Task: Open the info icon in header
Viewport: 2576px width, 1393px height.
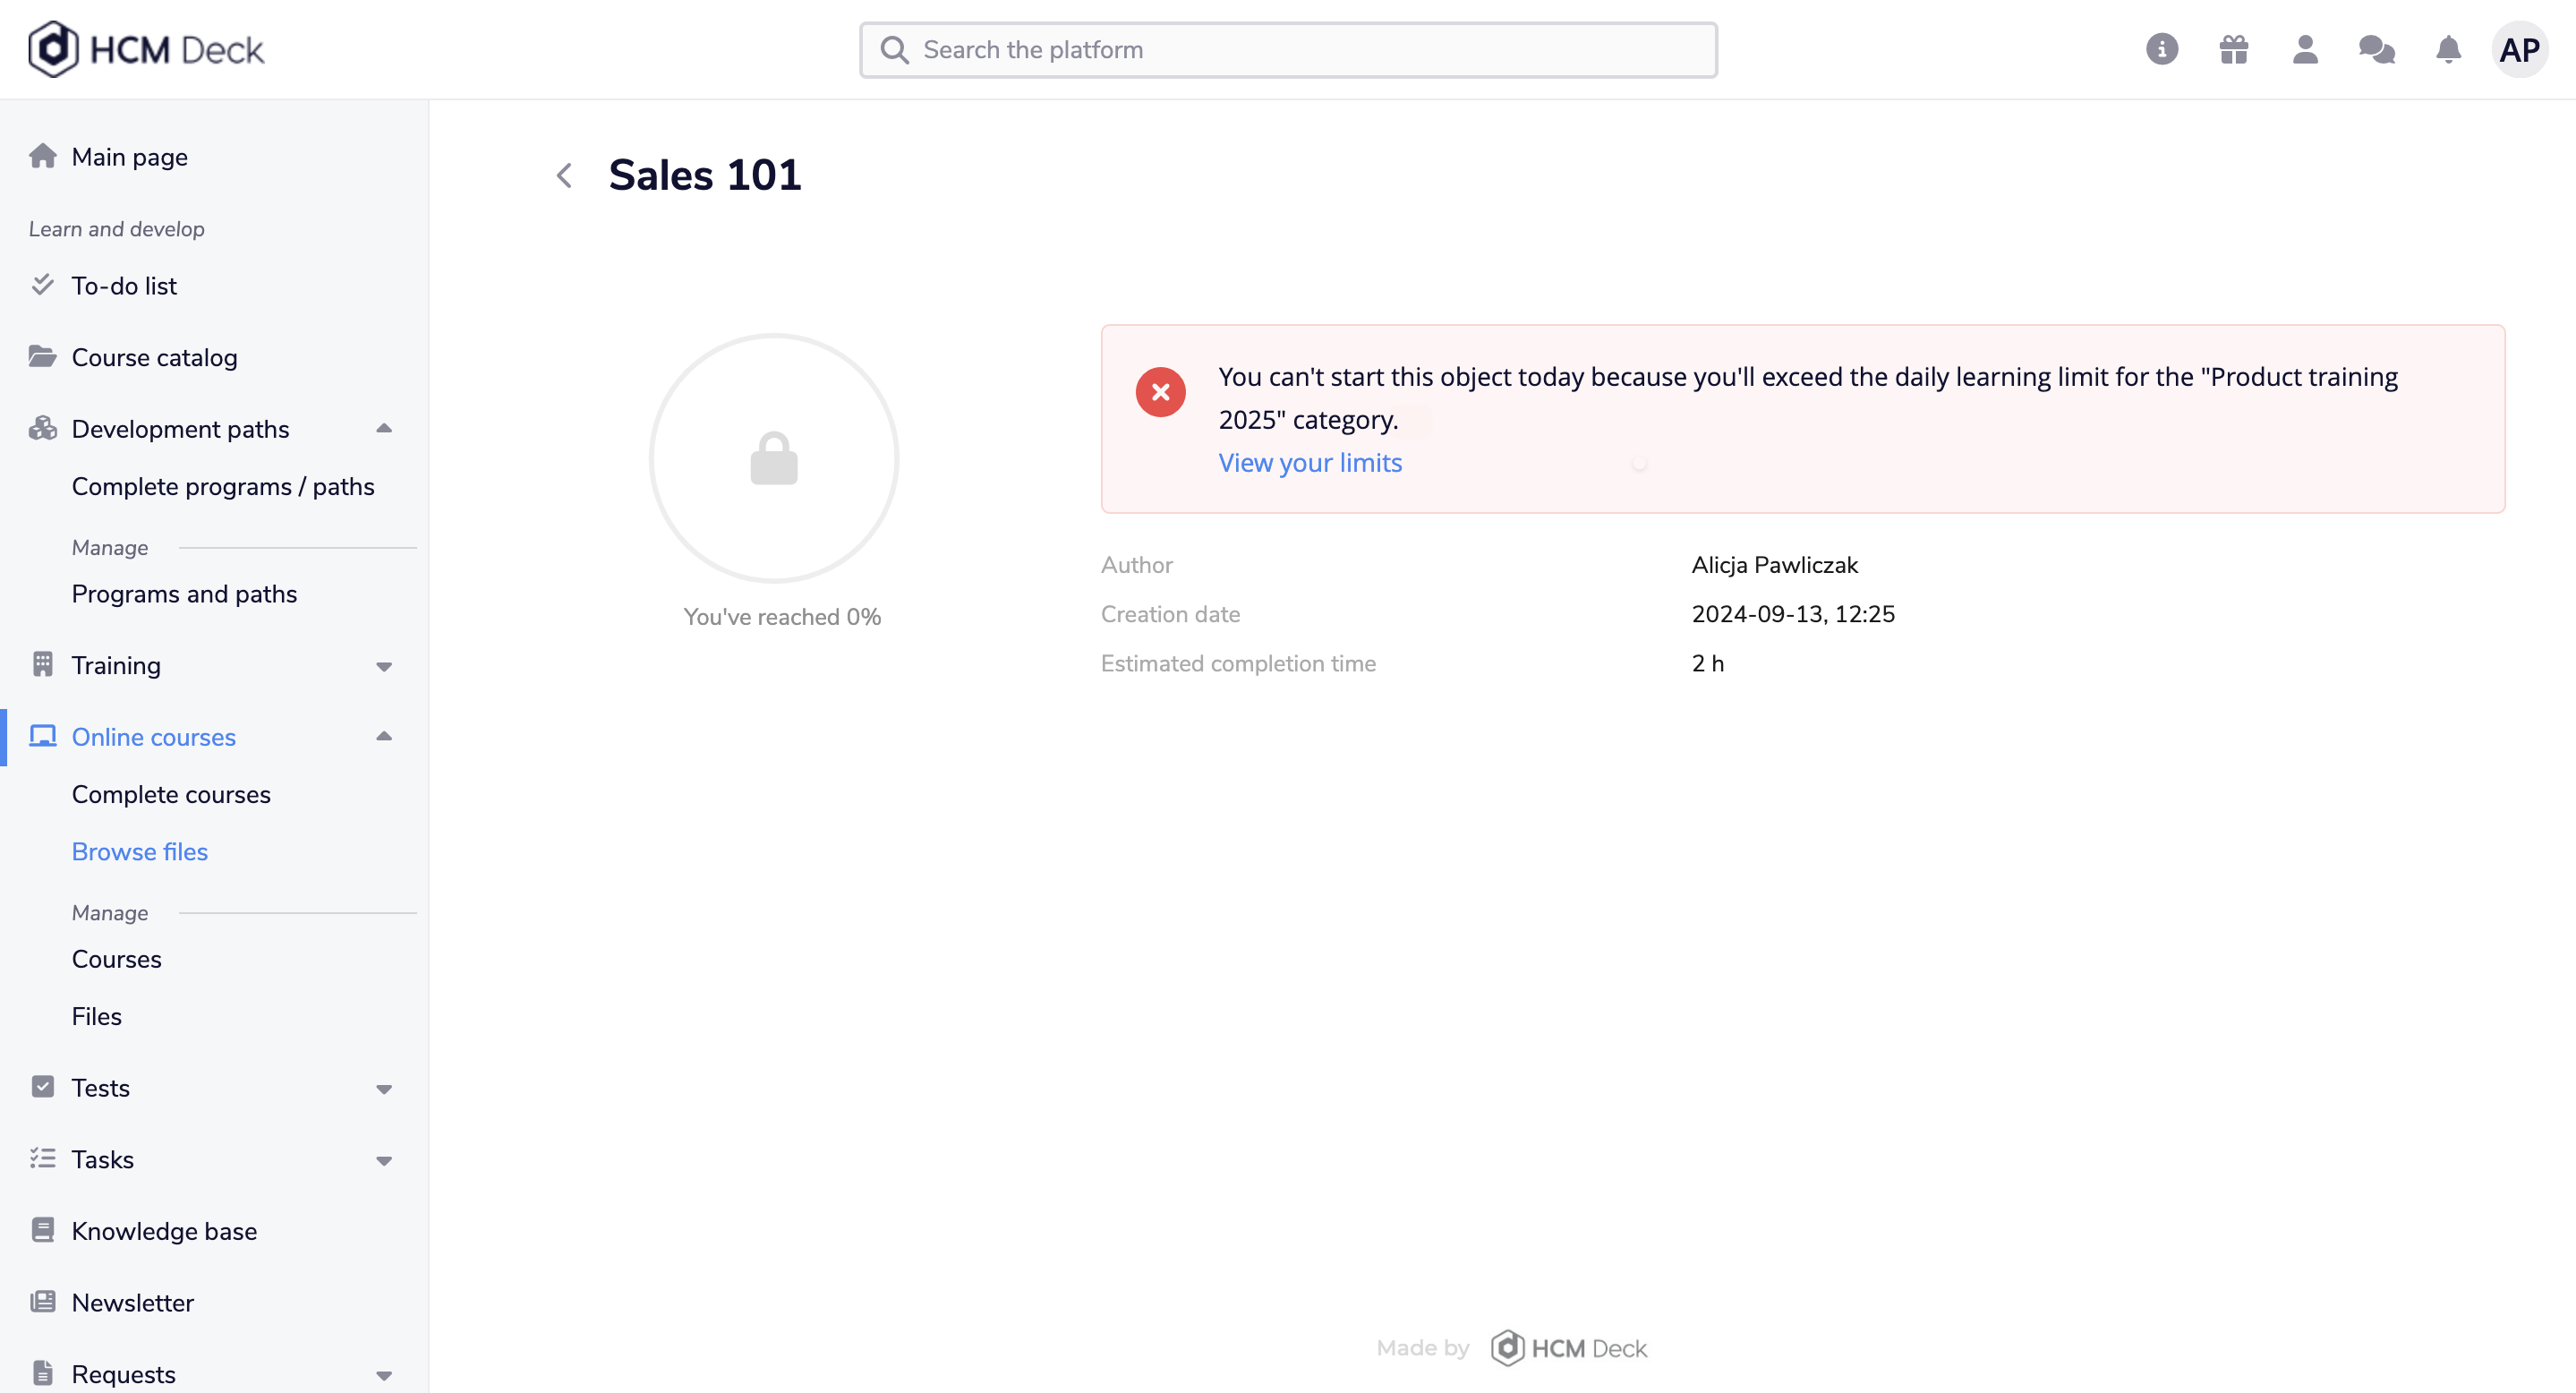Action: tap(2161, 49)
